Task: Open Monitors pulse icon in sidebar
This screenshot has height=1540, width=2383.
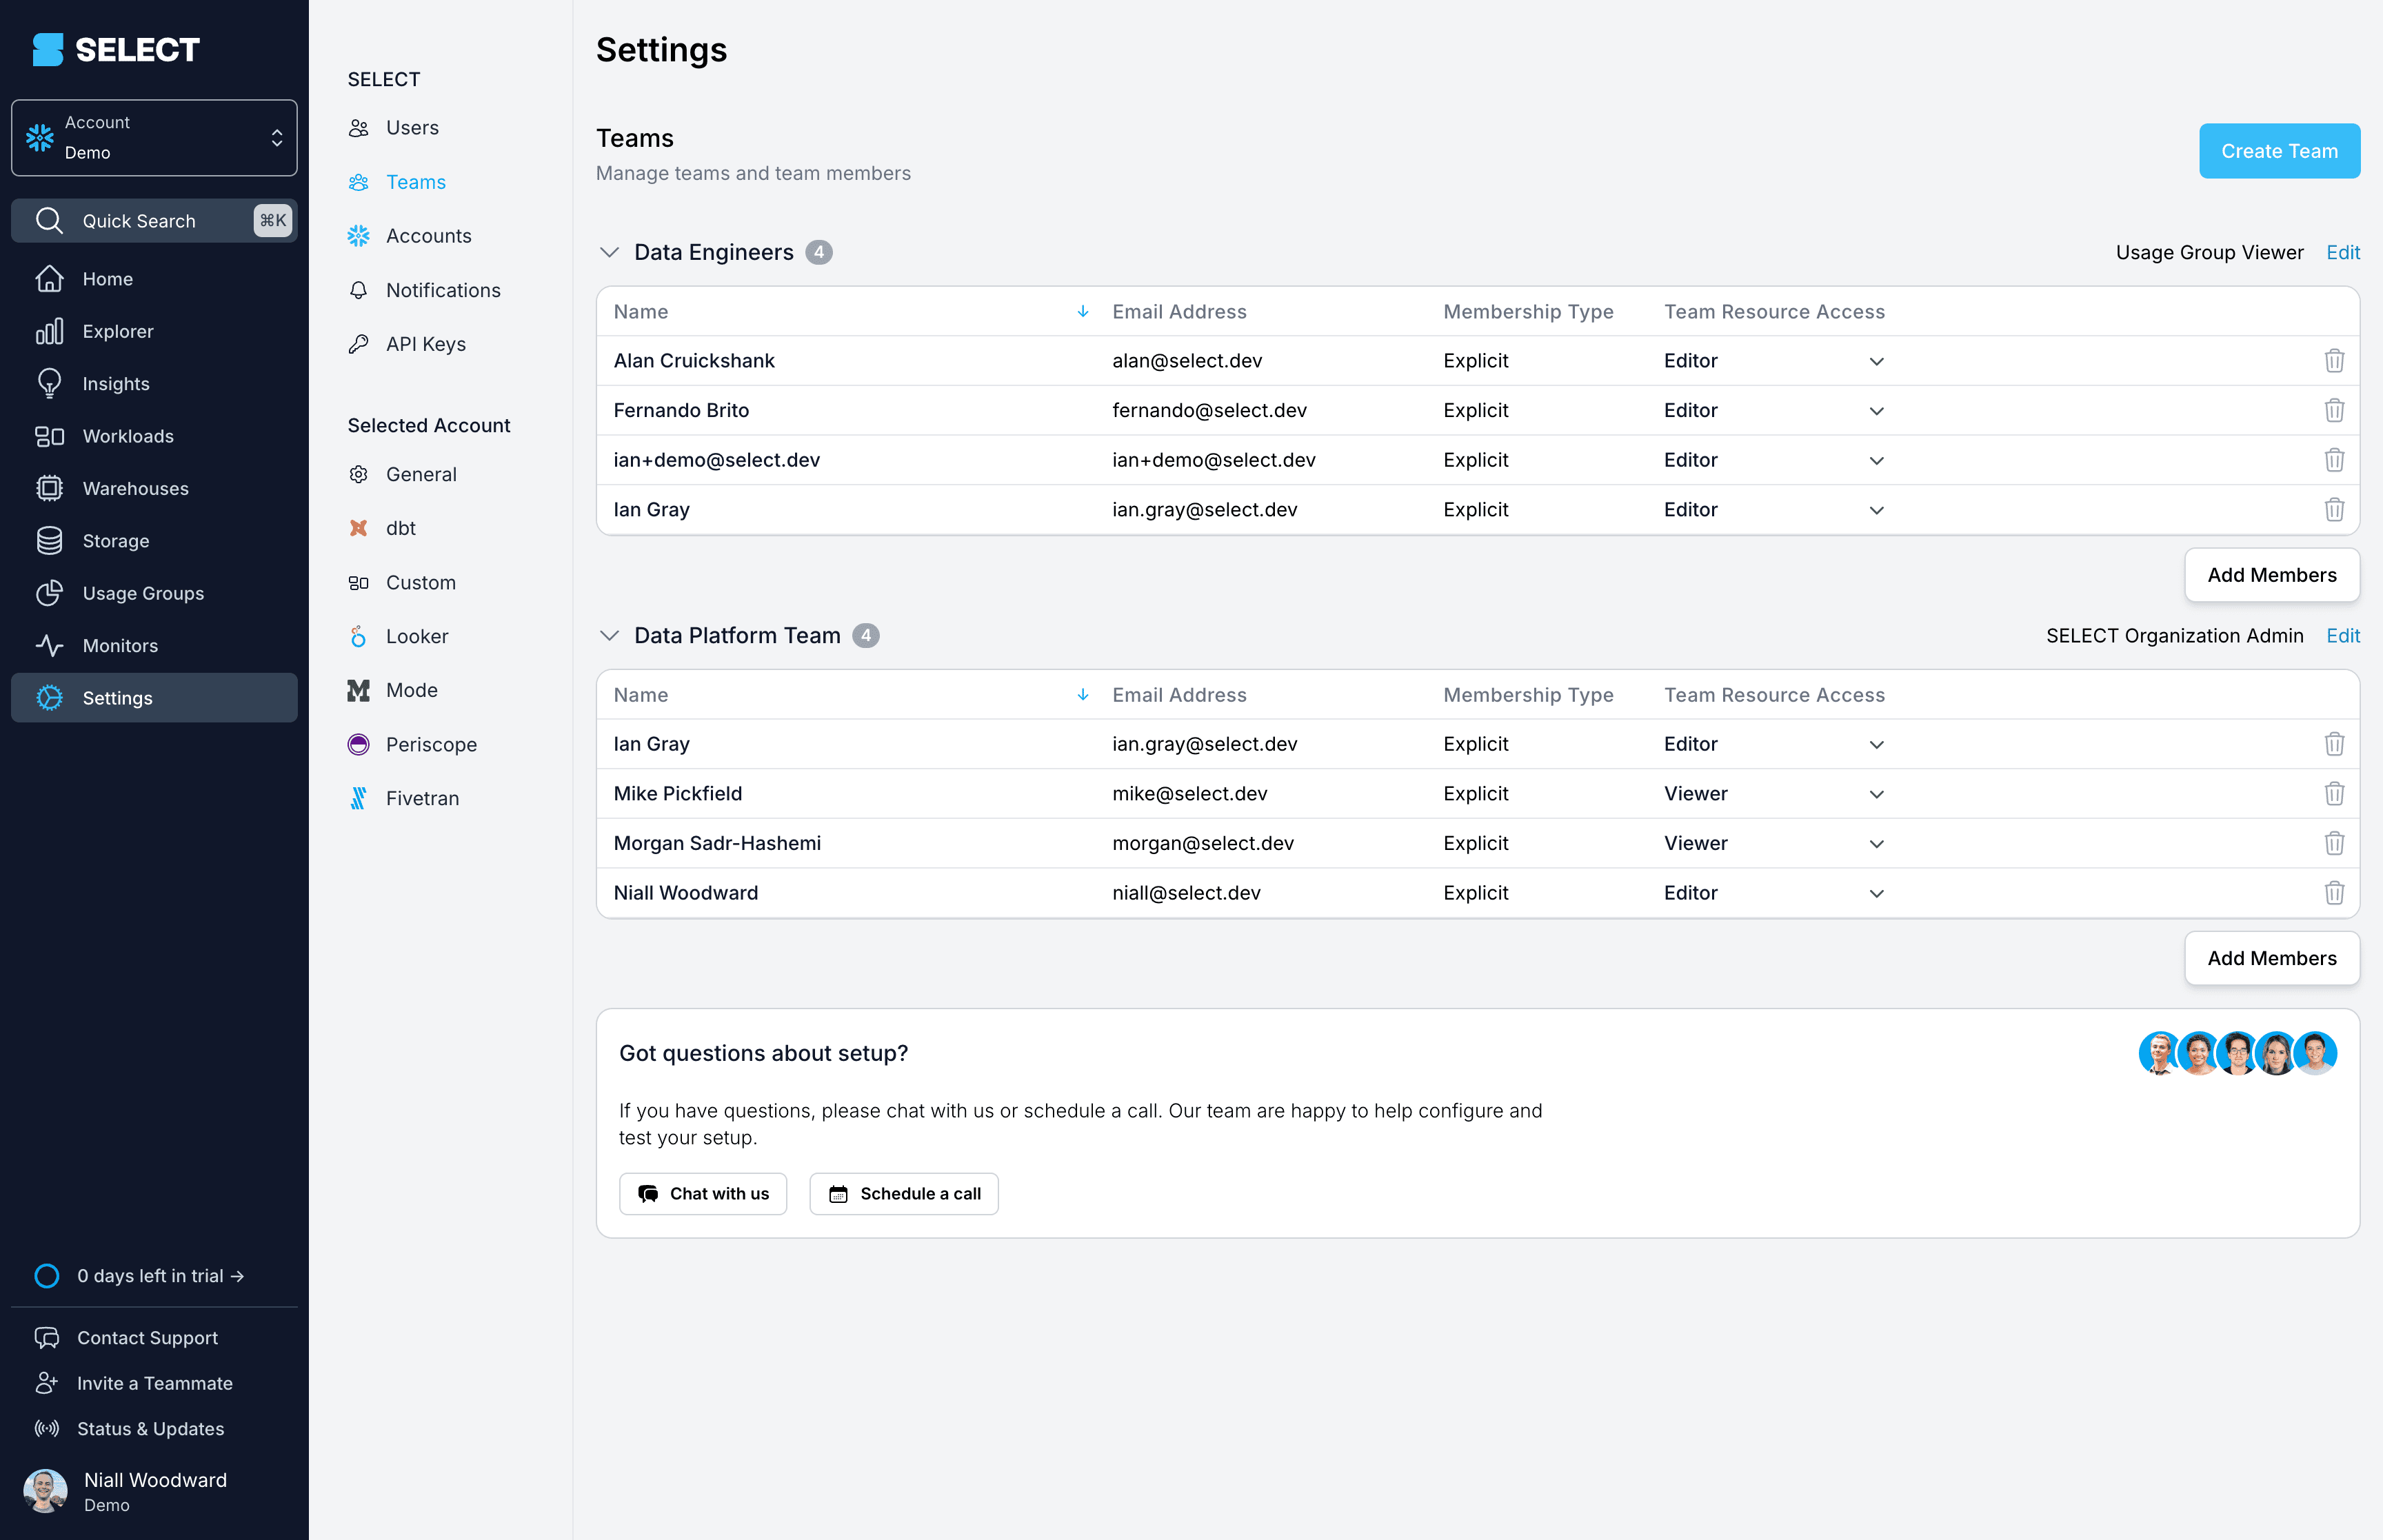Action: (49, 645)
